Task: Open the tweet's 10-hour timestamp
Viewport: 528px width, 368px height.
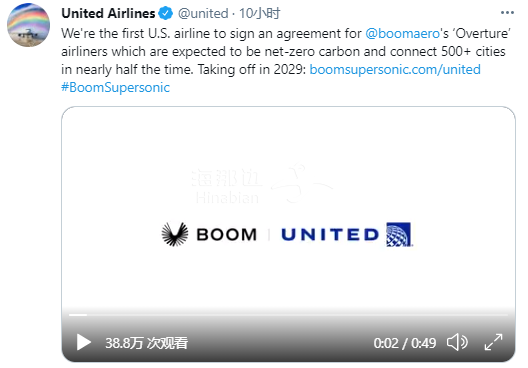Action: point(260,13)
